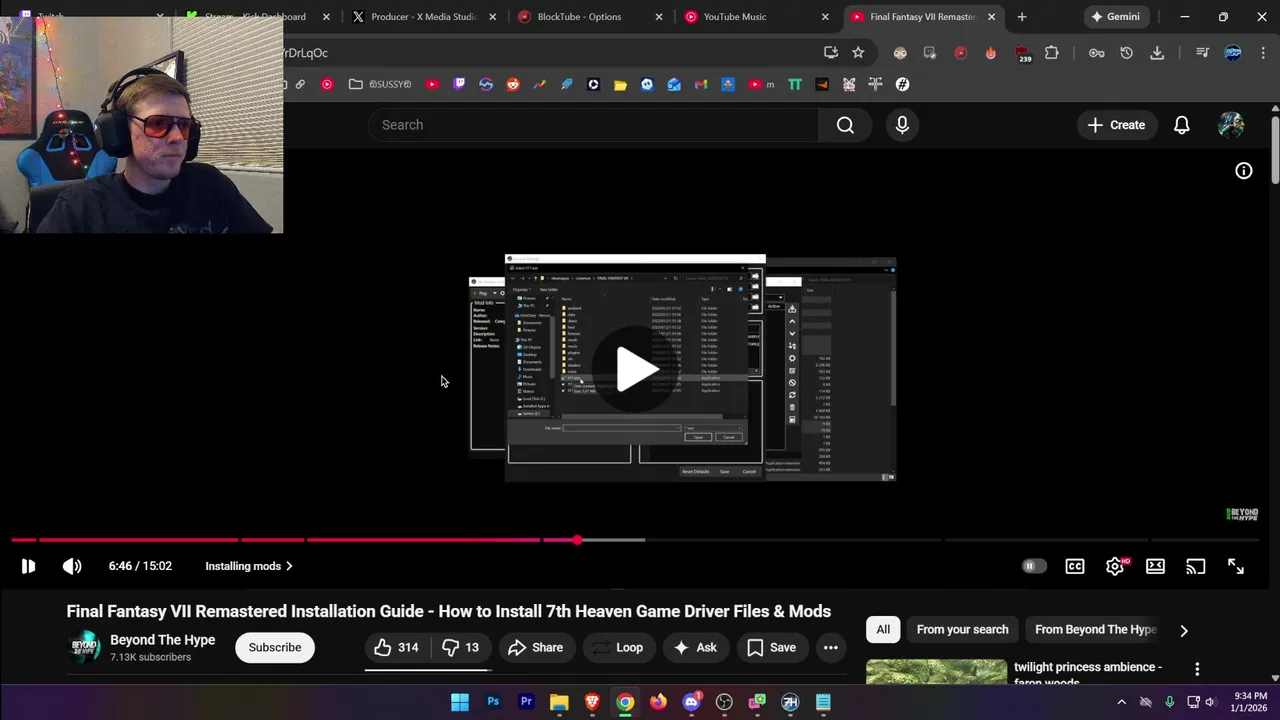The image size is (1280, 720).
Task: Open the Gemini button in Chrome
Action: [x=1117, y=17]
